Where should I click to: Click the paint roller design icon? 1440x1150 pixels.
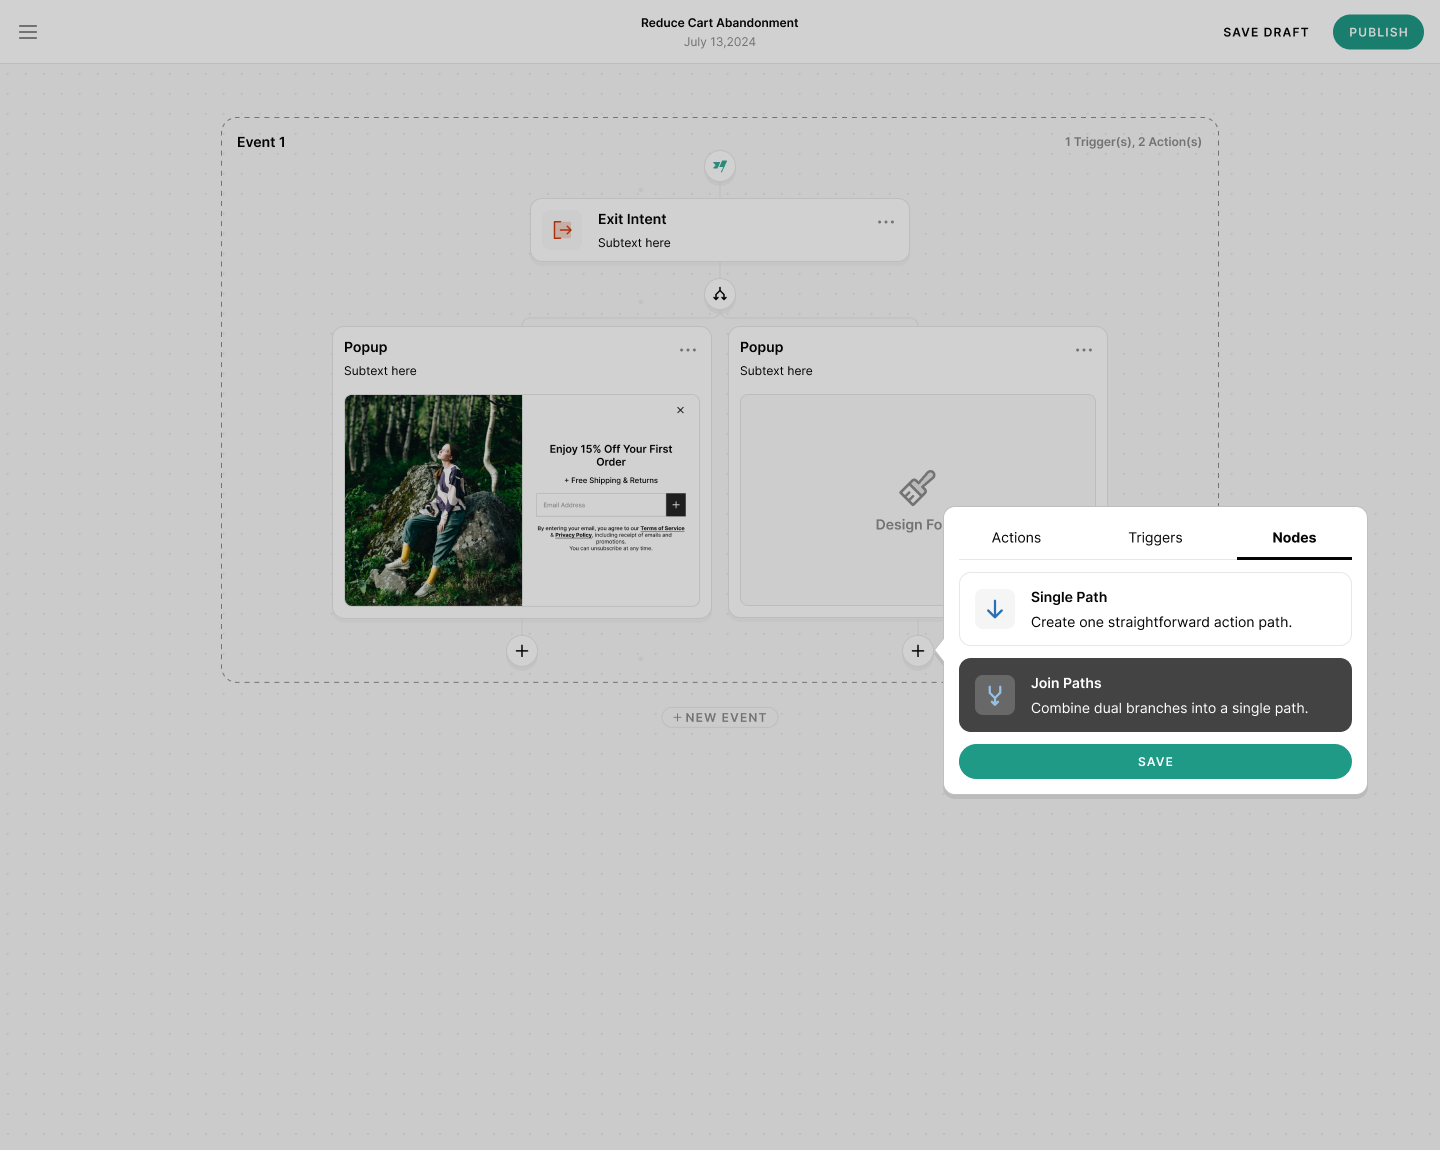(917, 488)
